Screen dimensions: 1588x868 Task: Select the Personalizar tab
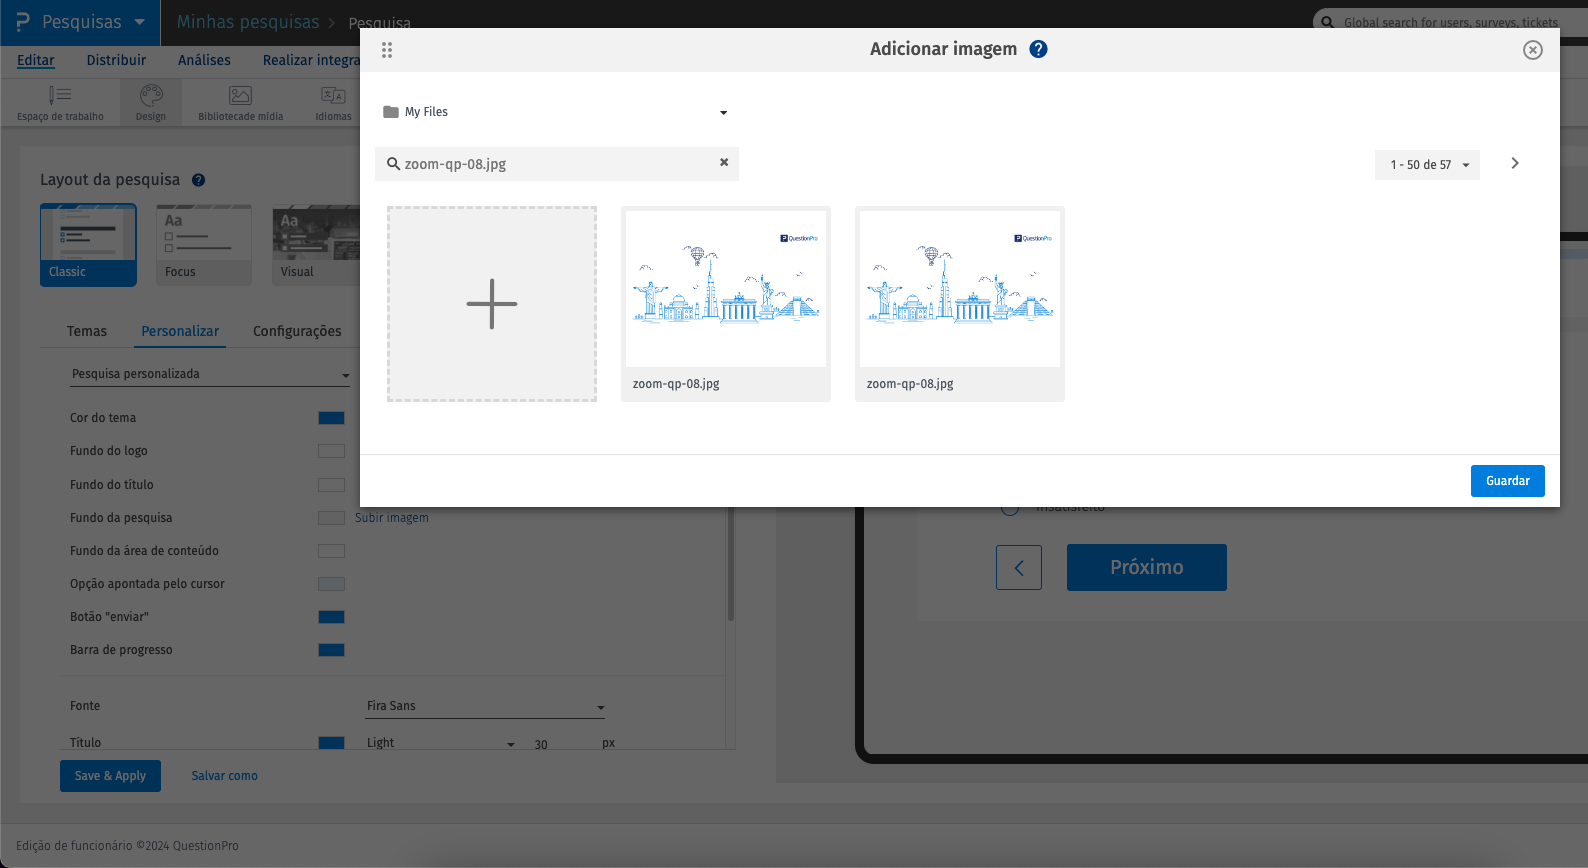point(180,331)
